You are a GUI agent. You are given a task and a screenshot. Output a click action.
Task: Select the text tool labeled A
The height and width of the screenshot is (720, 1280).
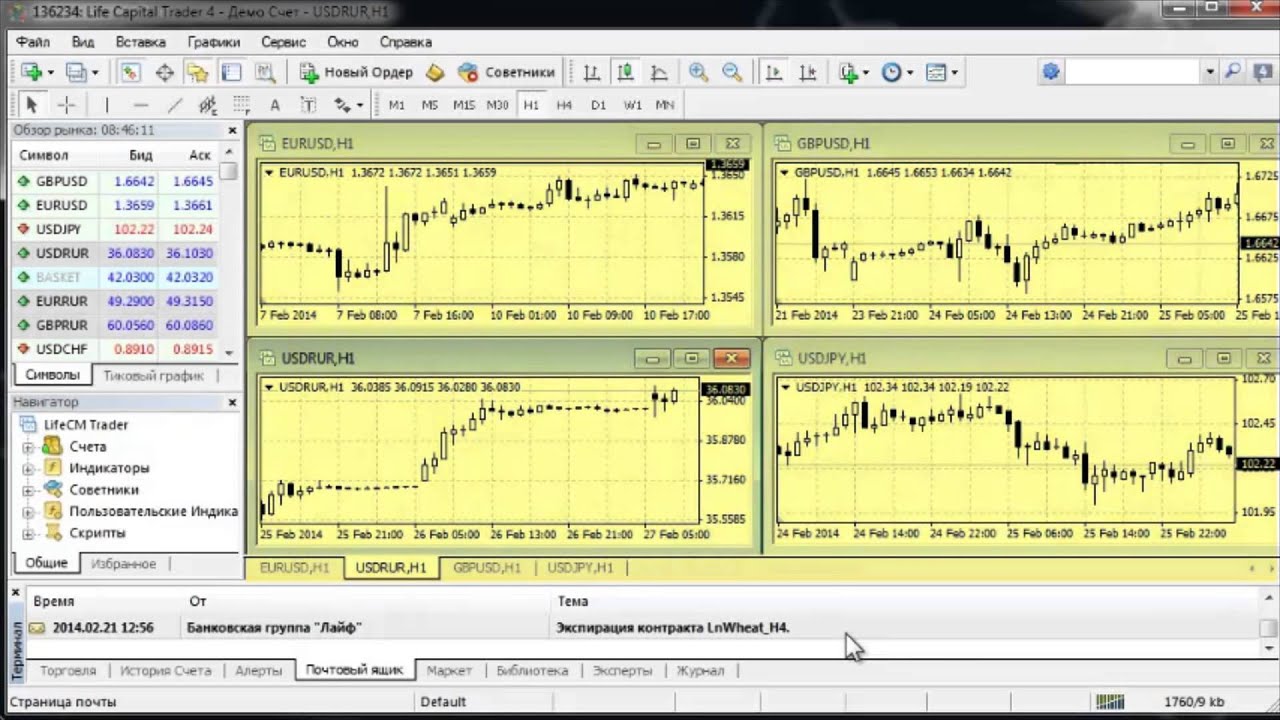274,104
